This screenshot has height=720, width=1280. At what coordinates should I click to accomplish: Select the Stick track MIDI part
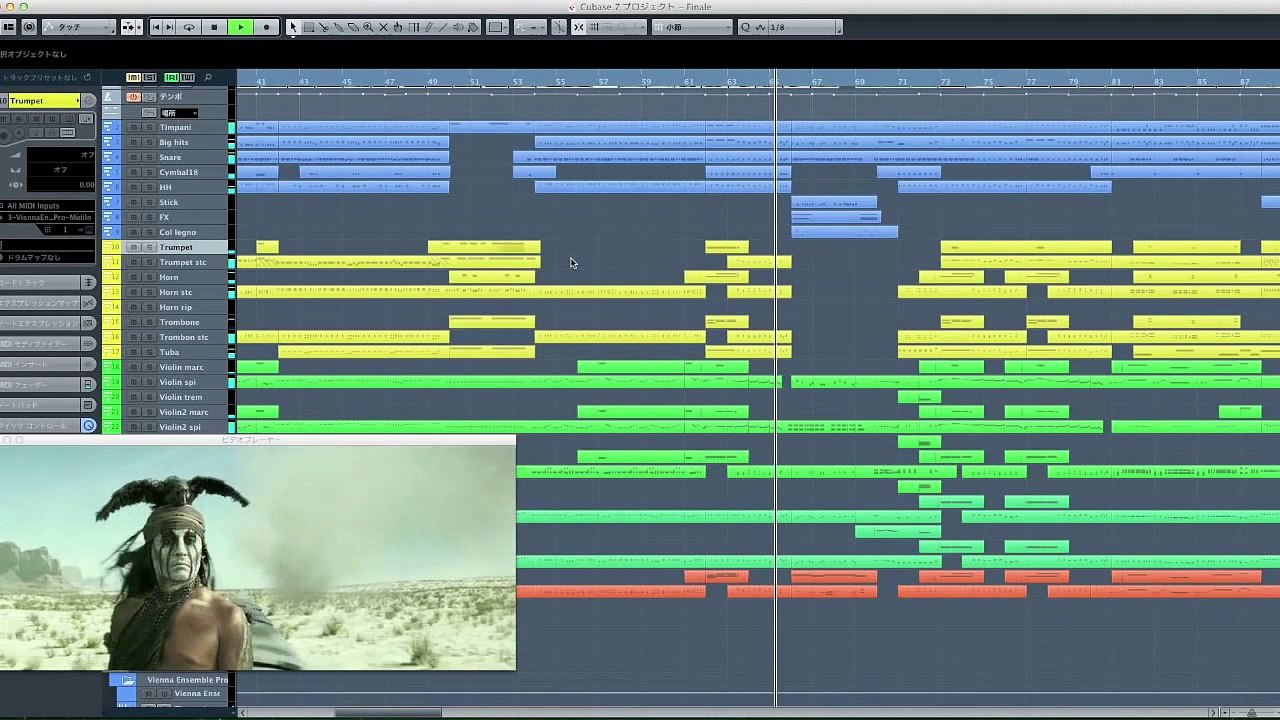point(834,202)
